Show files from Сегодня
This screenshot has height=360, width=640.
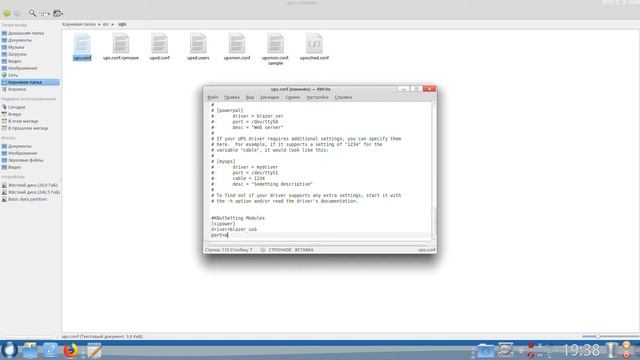pos(16,107)
